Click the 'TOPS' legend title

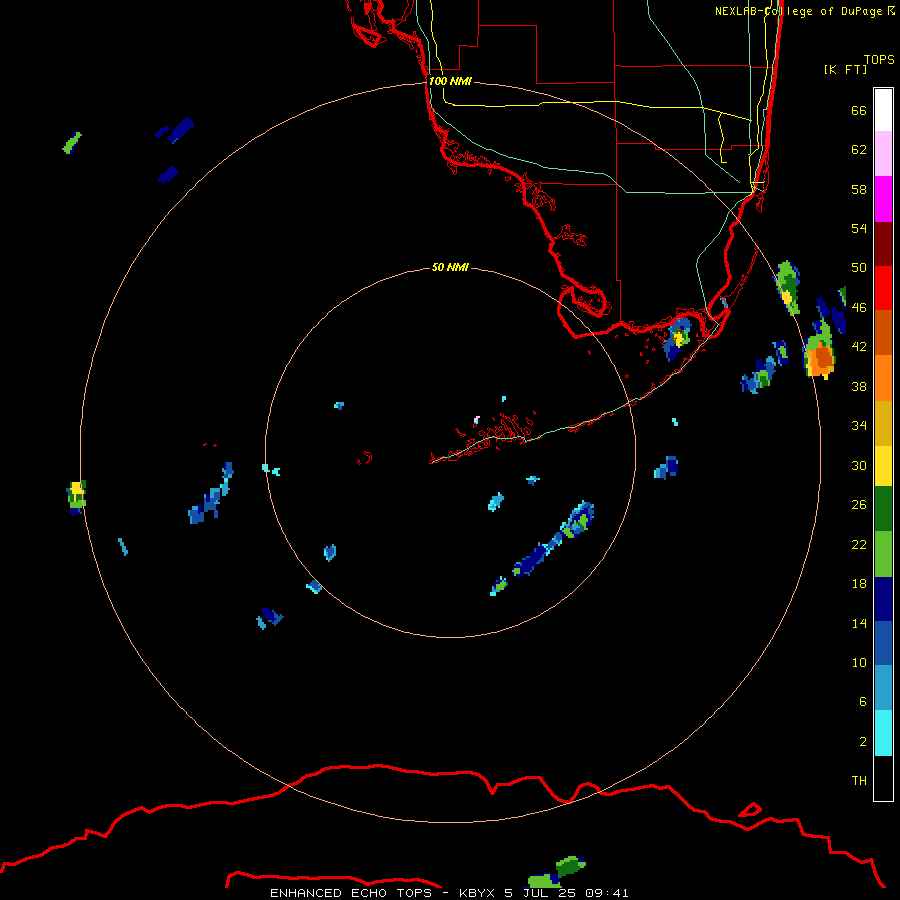coord(879,59)
